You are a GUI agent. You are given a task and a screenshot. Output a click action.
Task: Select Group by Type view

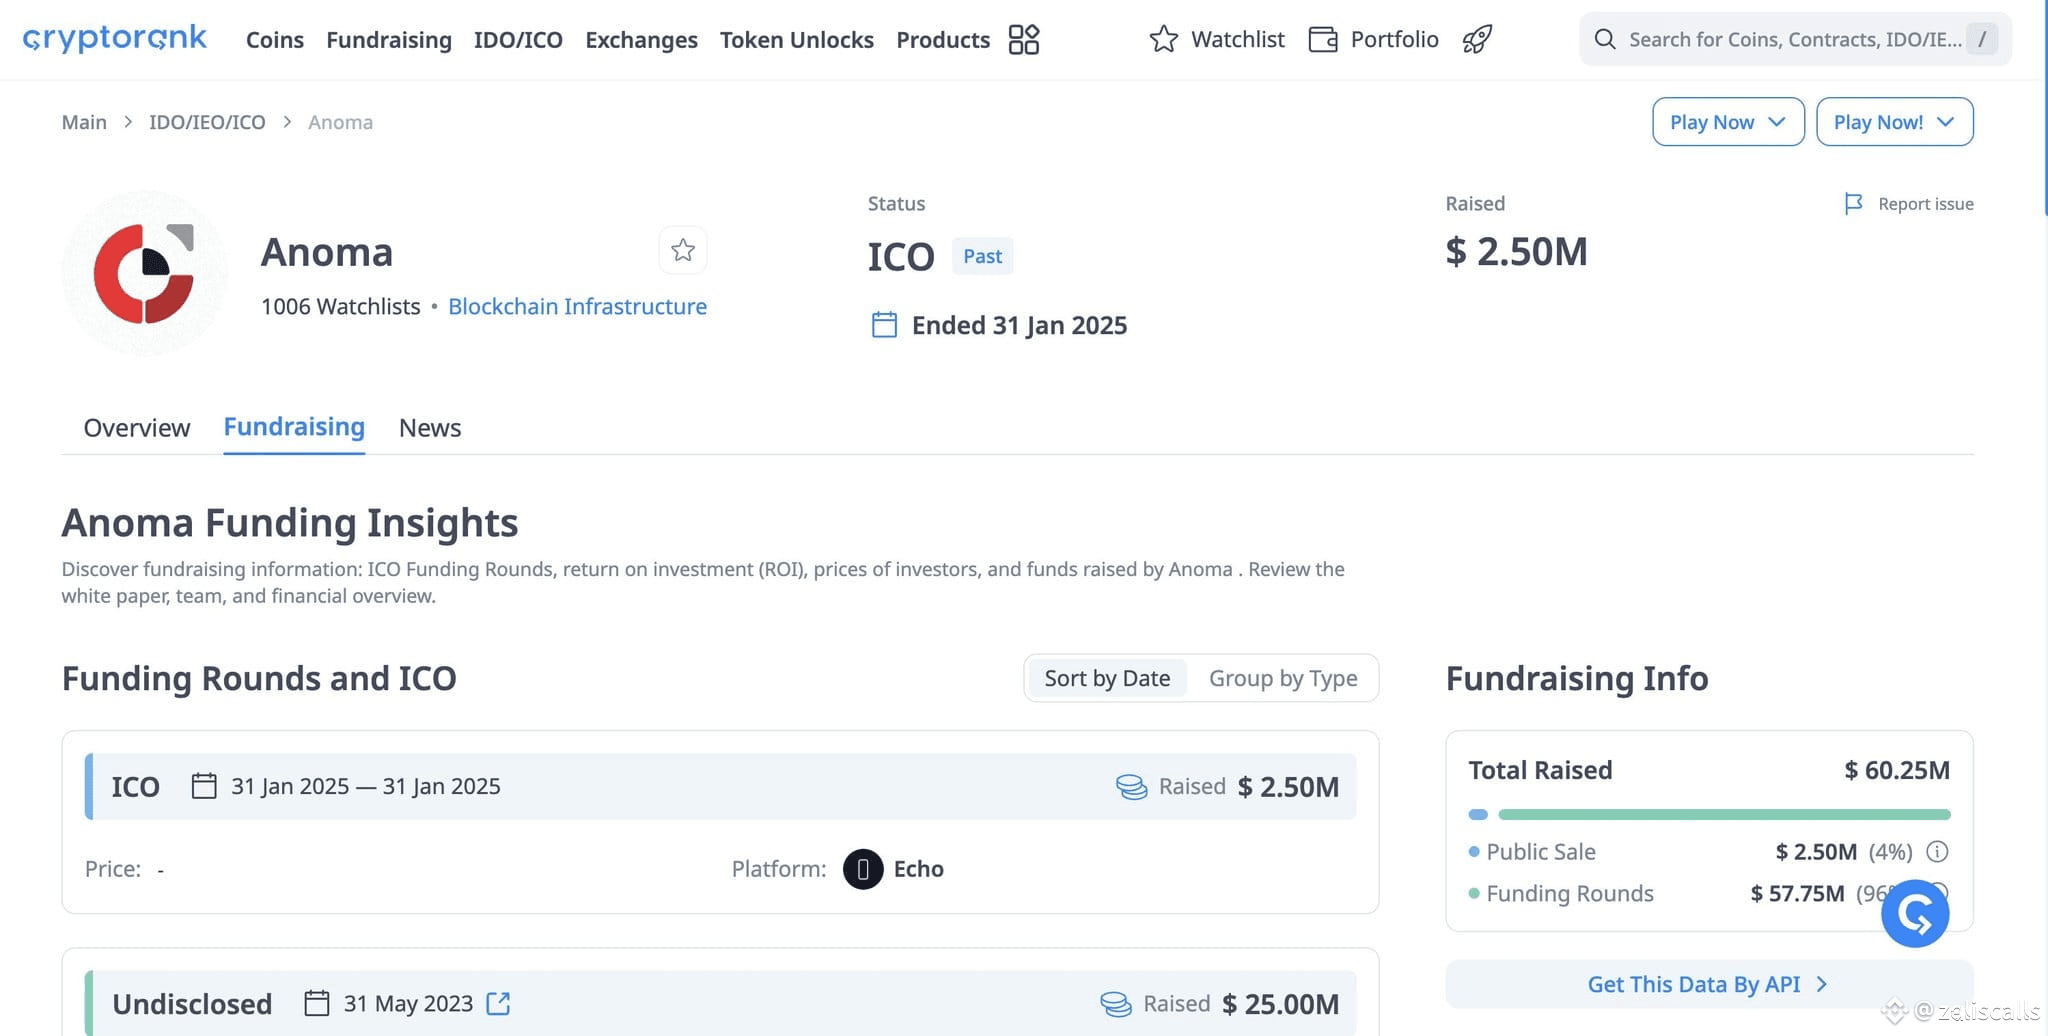[x=1283, y=678]
